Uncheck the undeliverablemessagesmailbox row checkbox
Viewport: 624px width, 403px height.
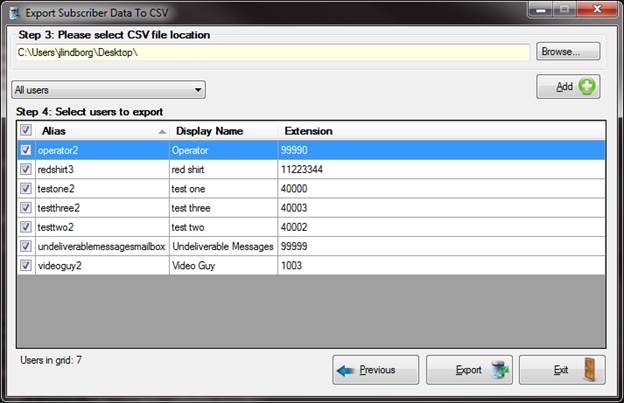tap(26, 246)
